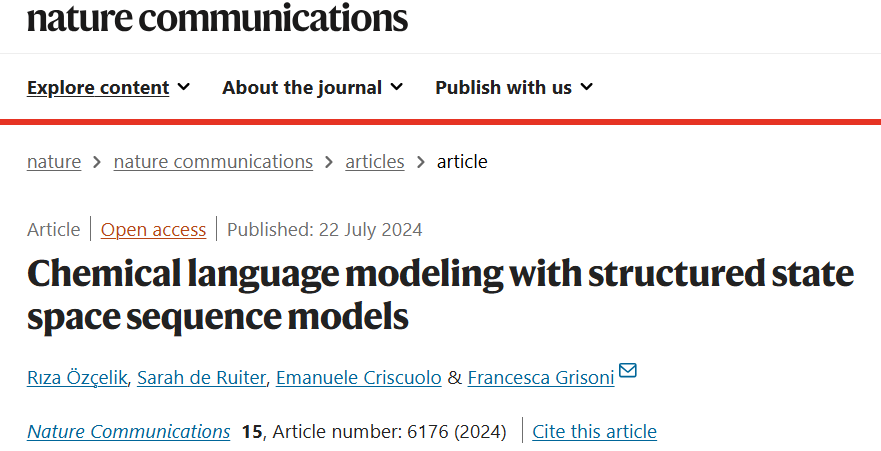Open the Publish with us menu
The width and height of the screenshot is (881, 451).
(x=503, y=88)
